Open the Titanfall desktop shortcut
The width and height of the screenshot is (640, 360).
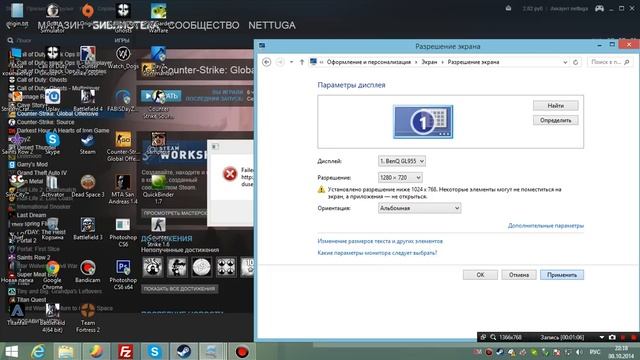[17, 315]
